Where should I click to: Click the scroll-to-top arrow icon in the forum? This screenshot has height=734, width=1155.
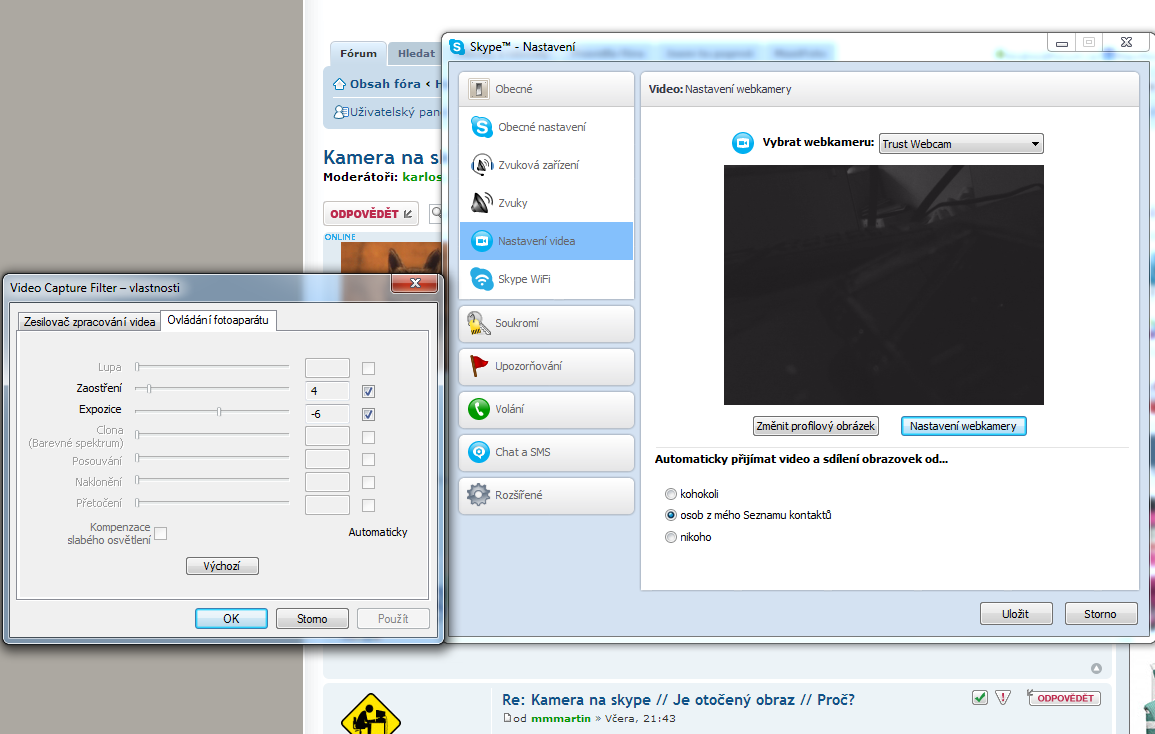pyautogui.click(x=1096, y=668)
